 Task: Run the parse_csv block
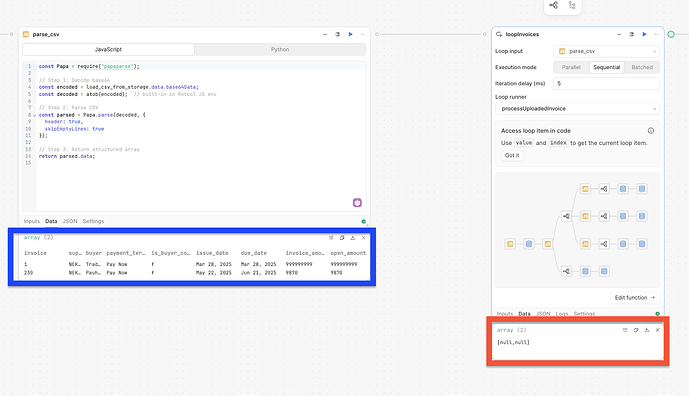click(x=350, y=34)
